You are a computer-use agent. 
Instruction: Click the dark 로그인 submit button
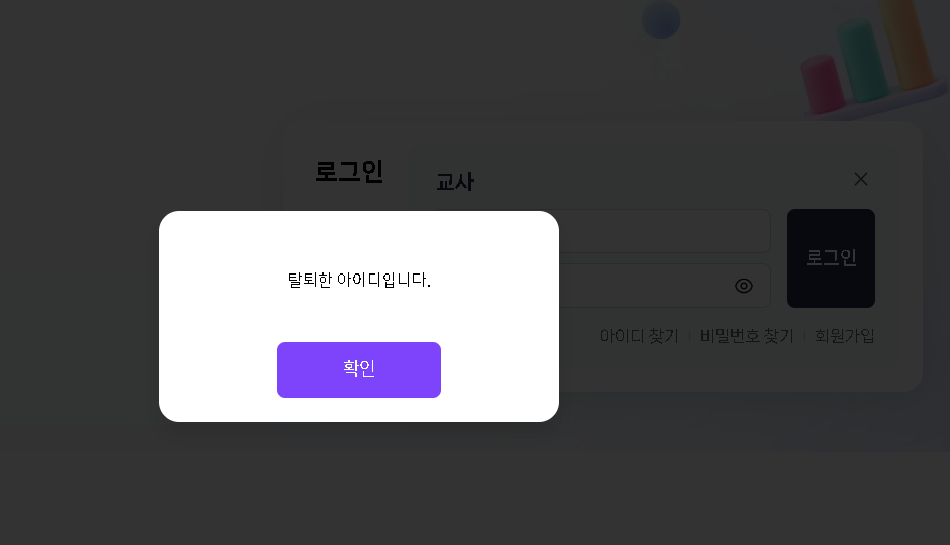tap(831, 259)
